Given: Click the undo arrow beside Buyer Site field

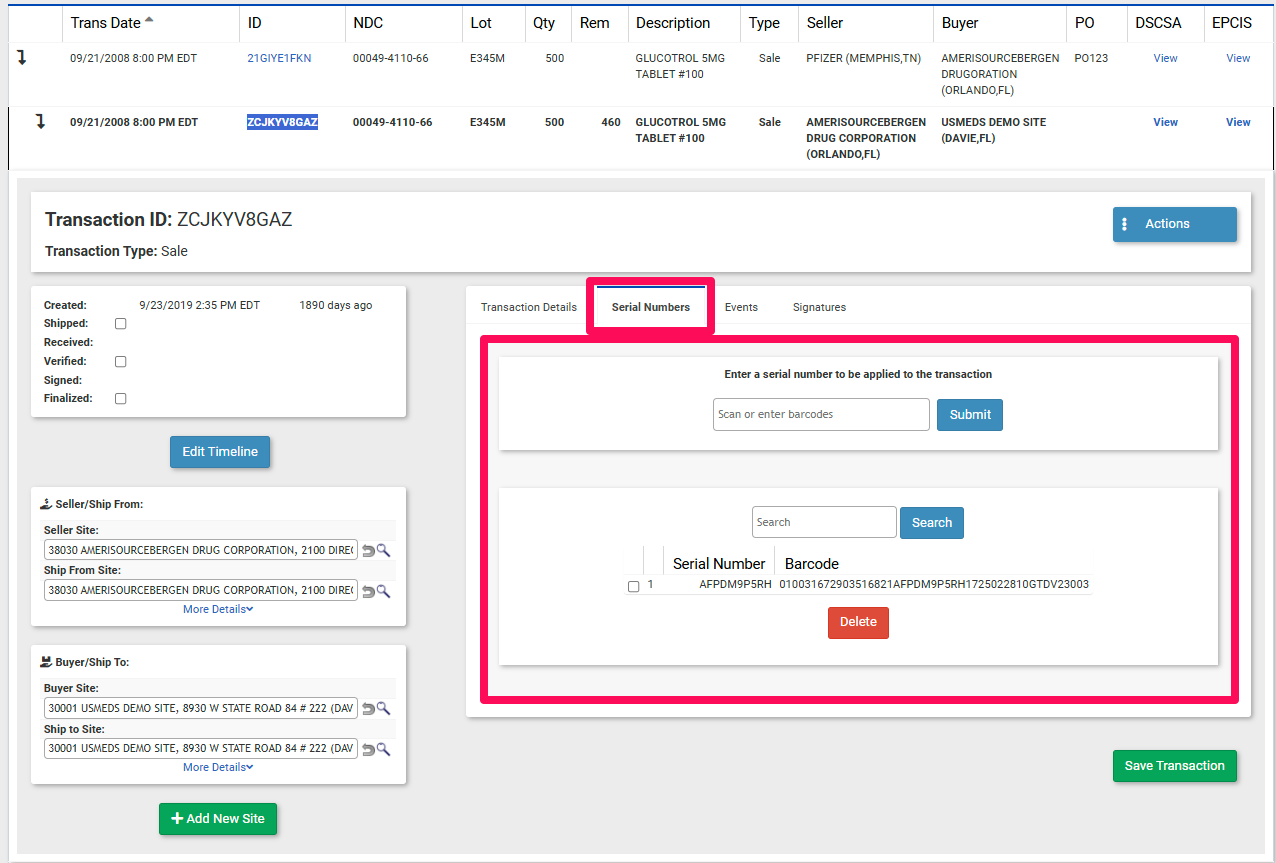Looking at the screenshot, I should [368, 708].
